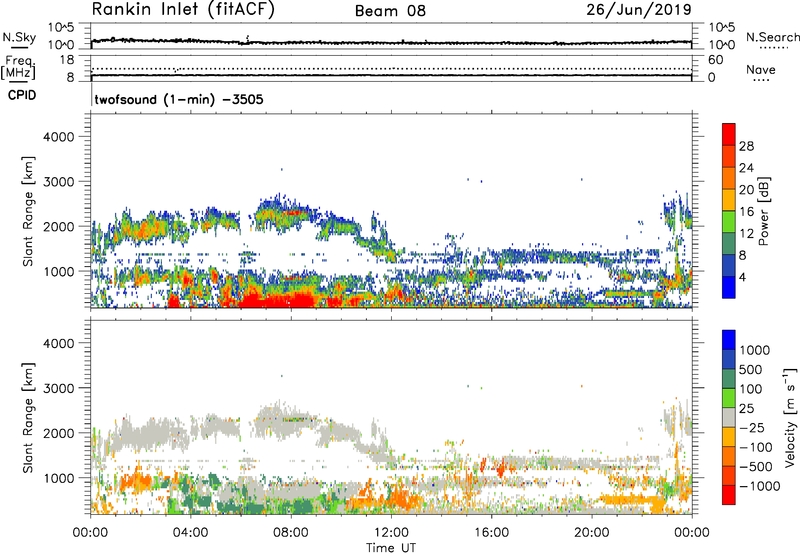Click the '4000' tick of the power panel

point(59,137)
